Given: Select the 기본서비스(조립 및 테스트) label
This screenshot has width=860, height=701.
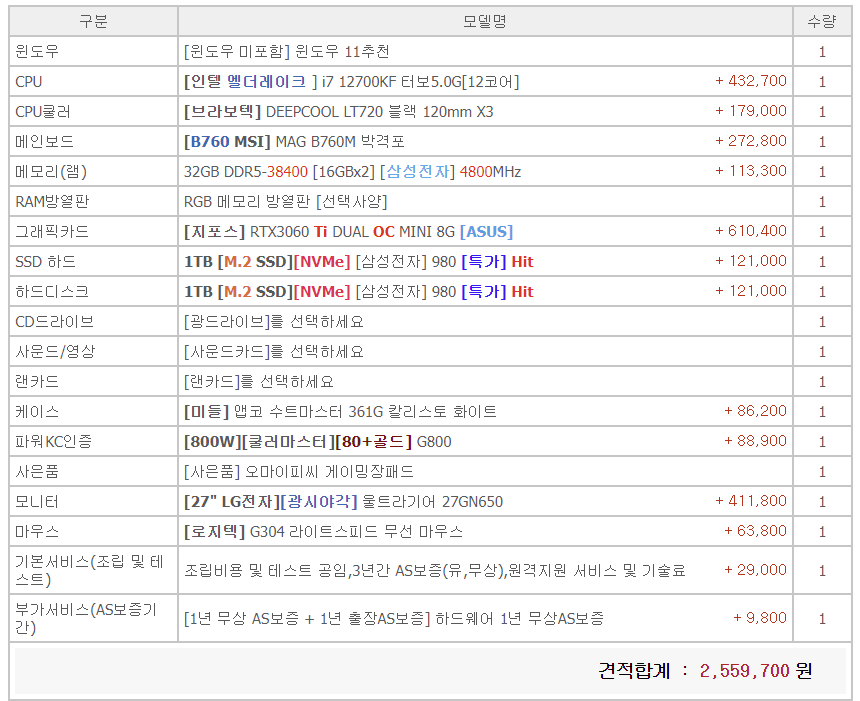Looking at the screenshot, I should pyautogui.click(x=89, y=570).
